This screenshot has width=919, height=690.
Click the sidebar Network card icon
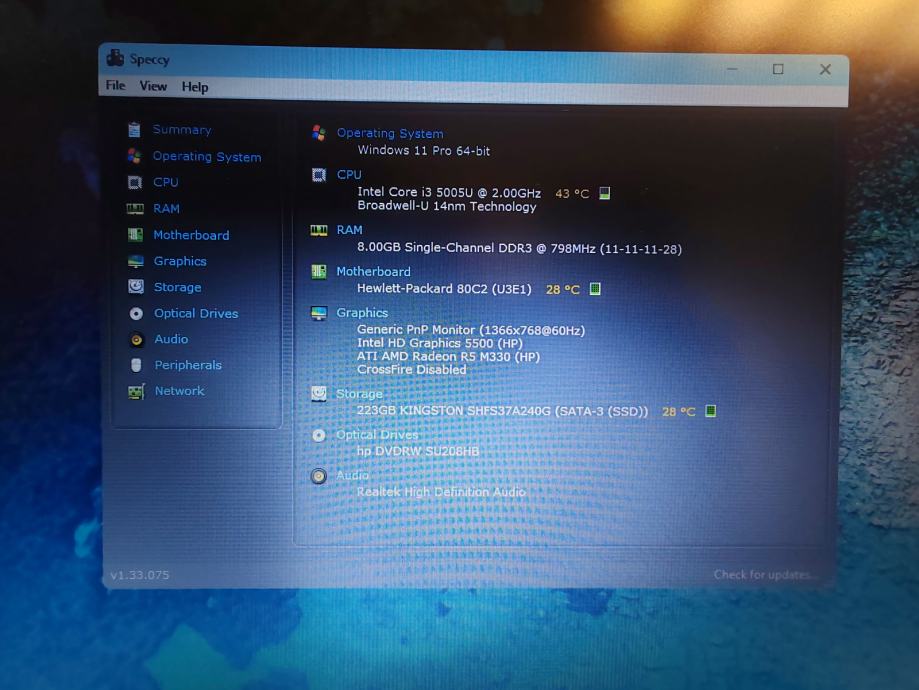point(136,392)
